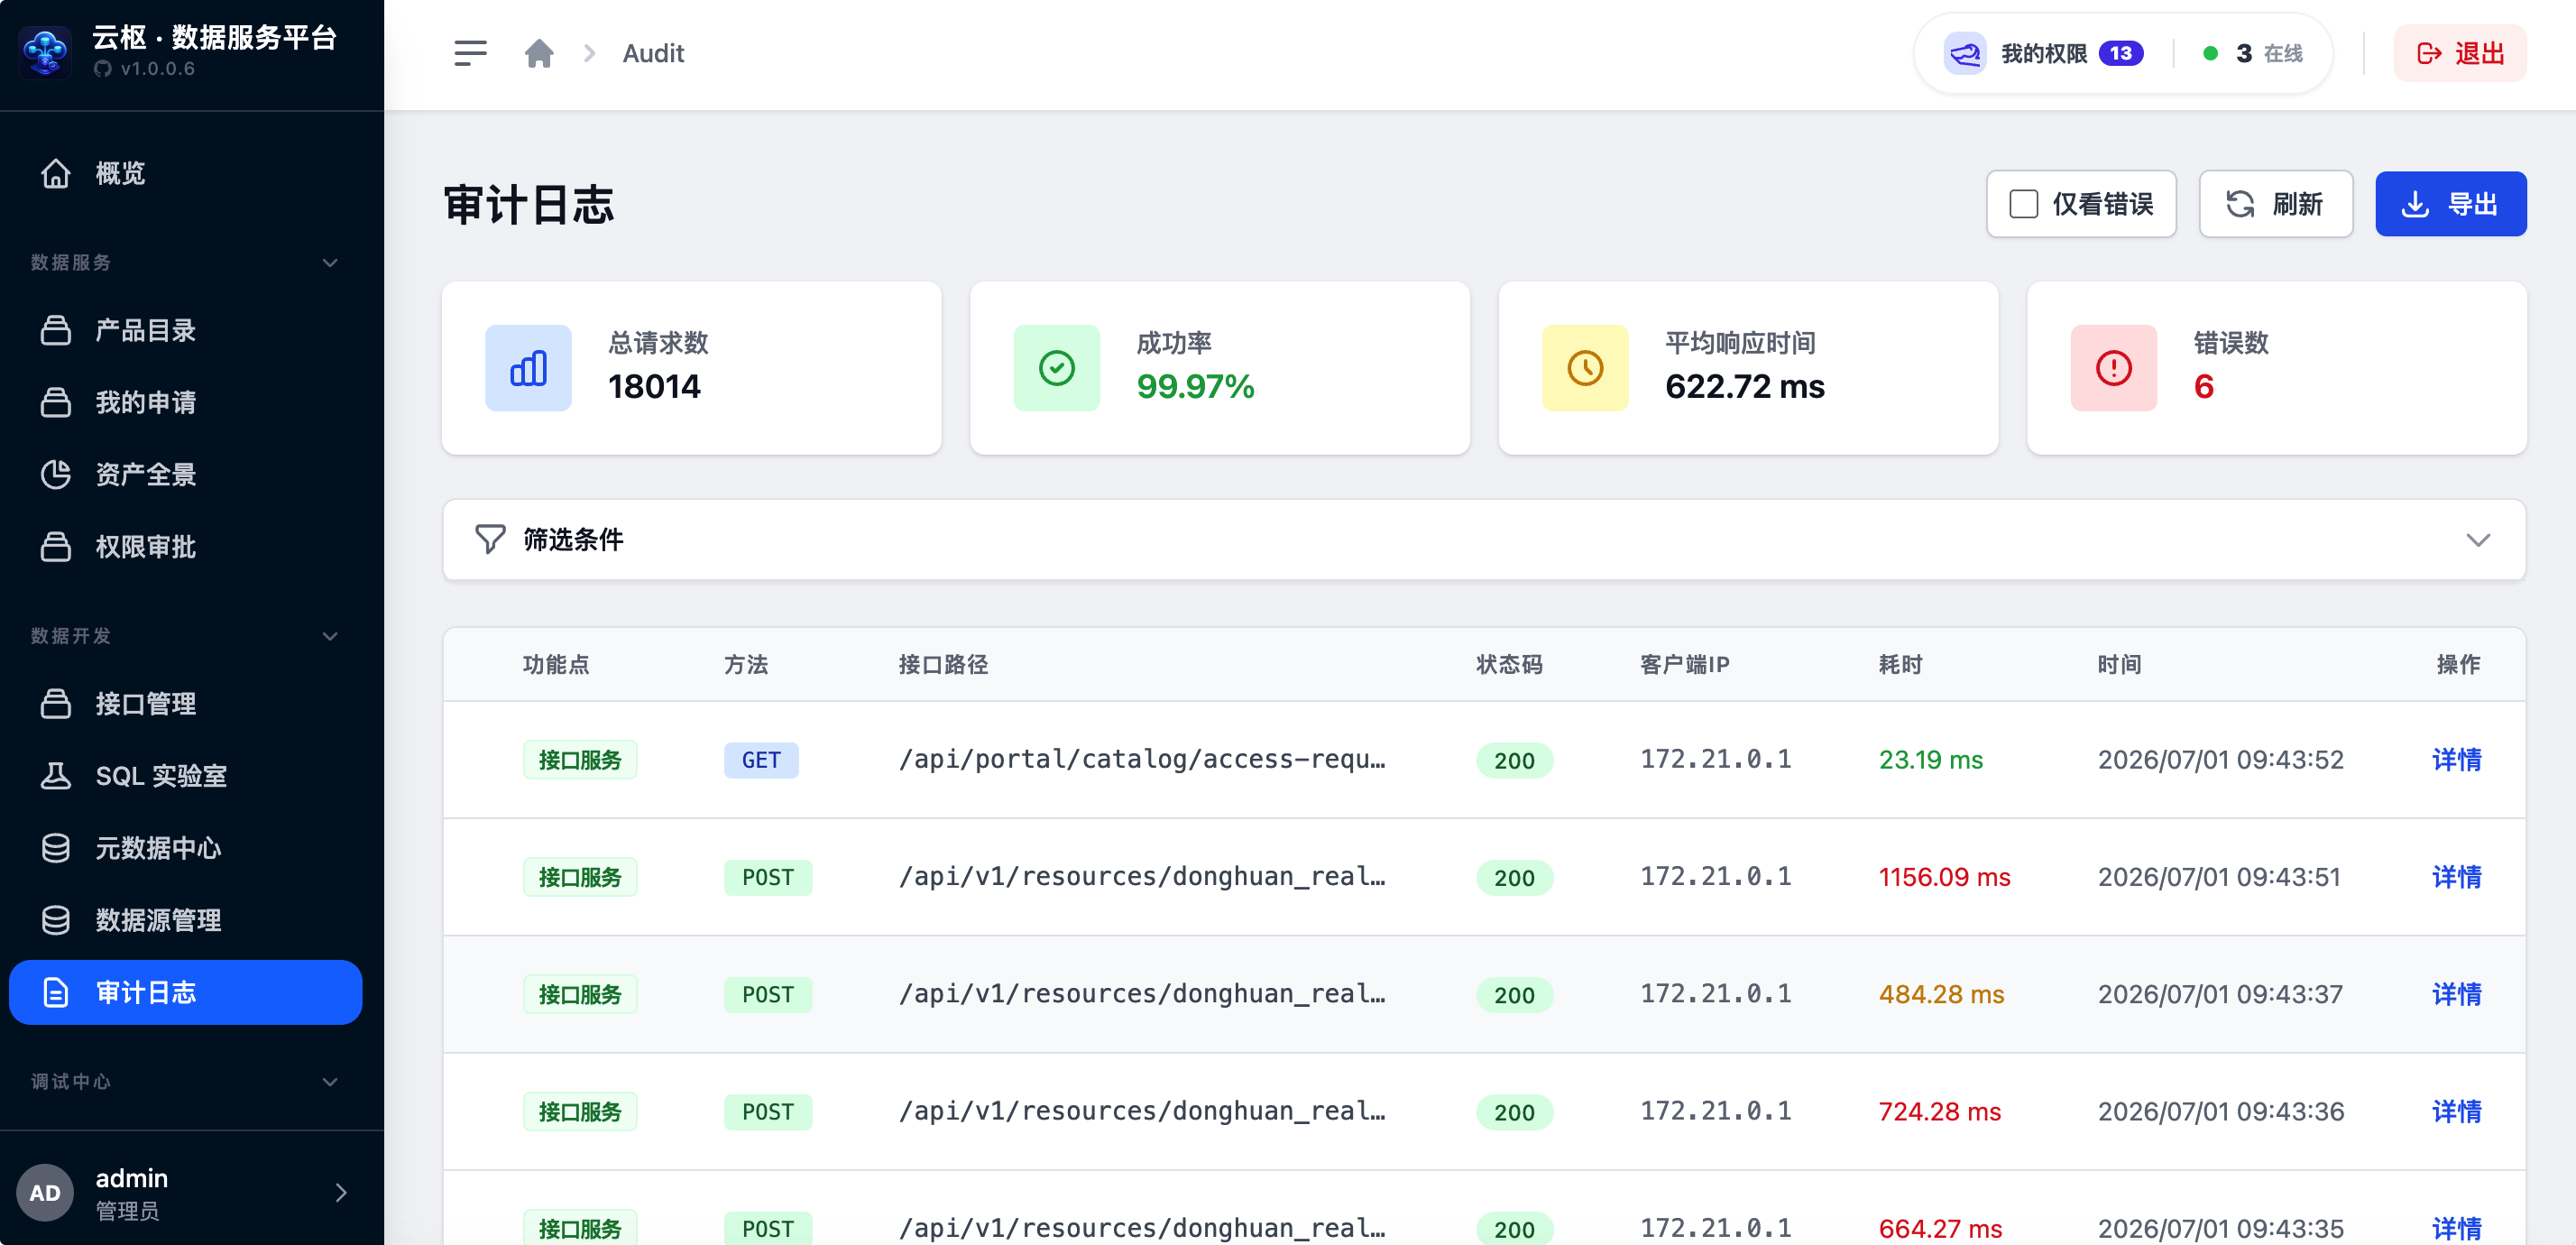Click the 成功率 check circle icon

[x=1056, y=368]
